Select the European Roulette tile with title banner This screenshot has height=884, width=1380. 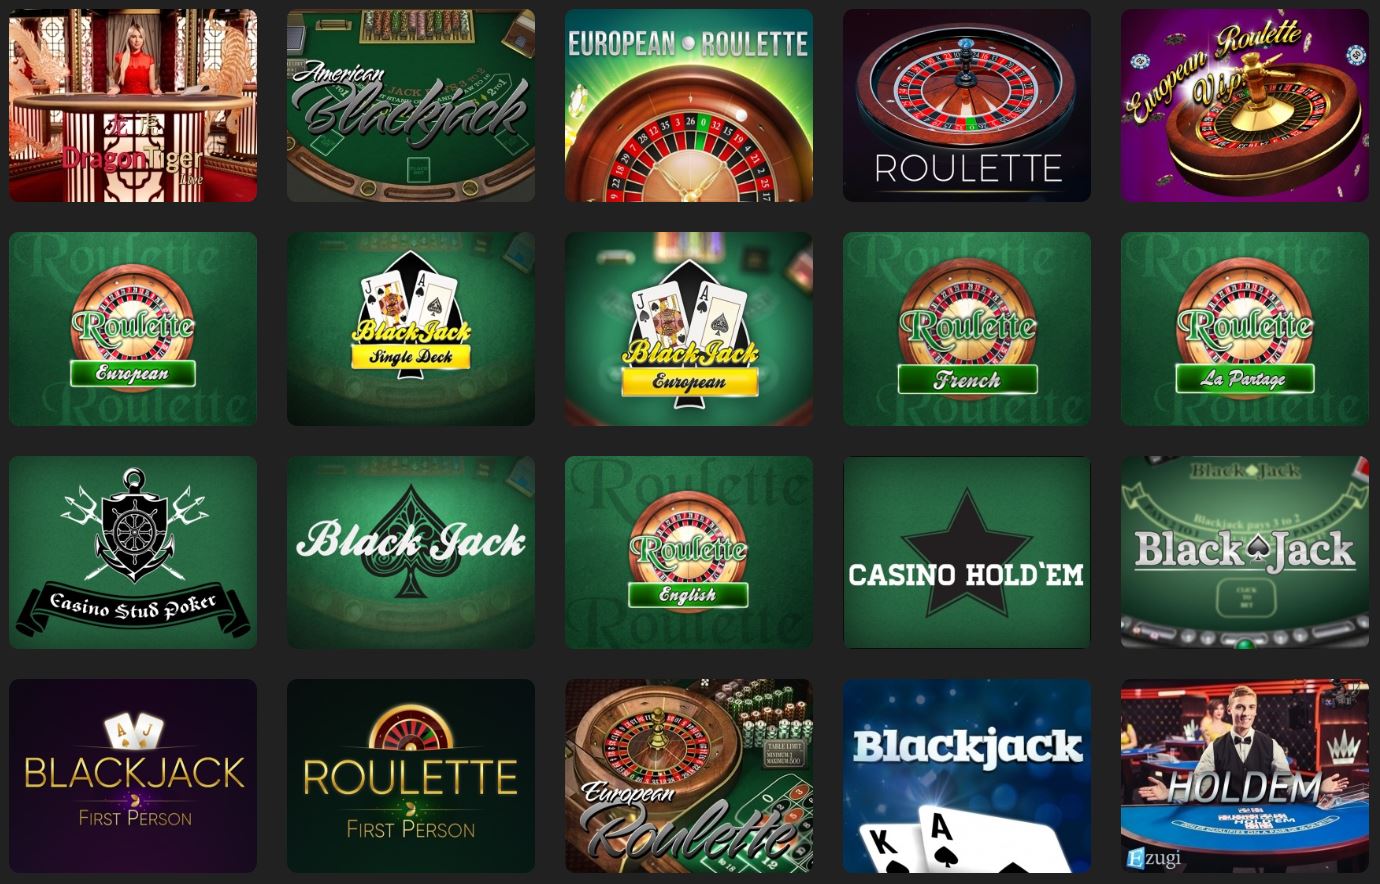click(x=689, y=106)
